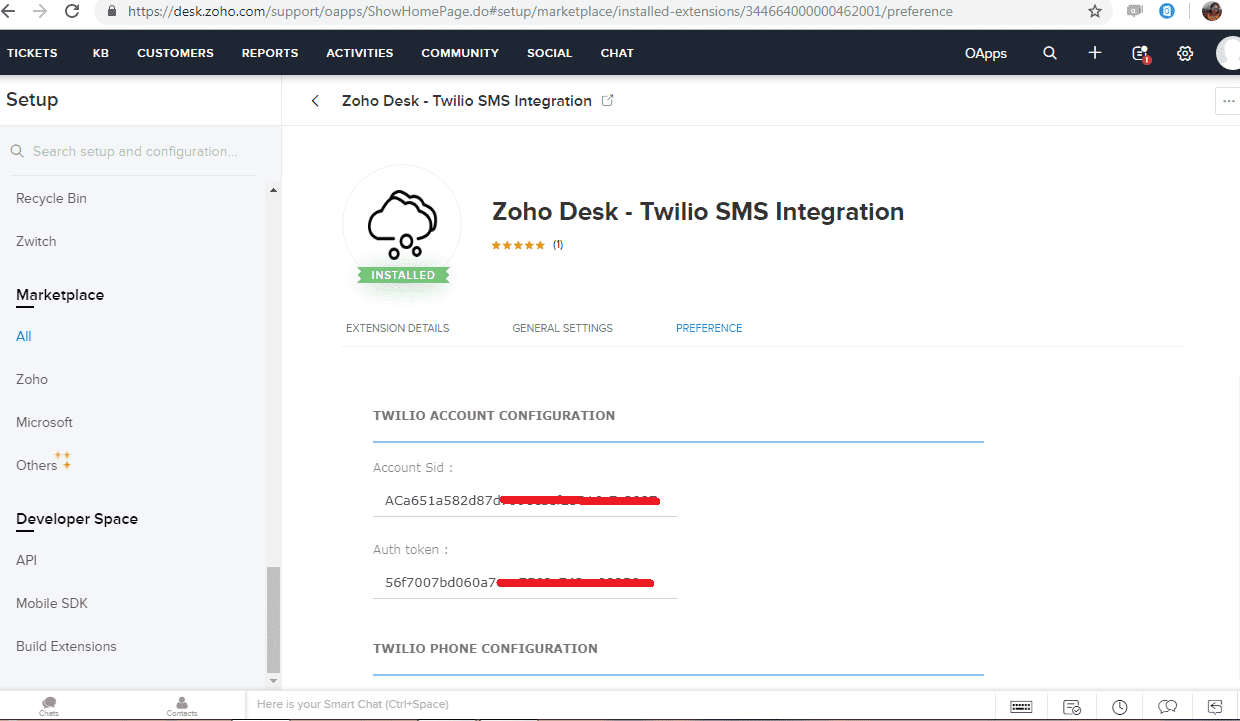Go back using the left chevron

click(x=316, y=101)
